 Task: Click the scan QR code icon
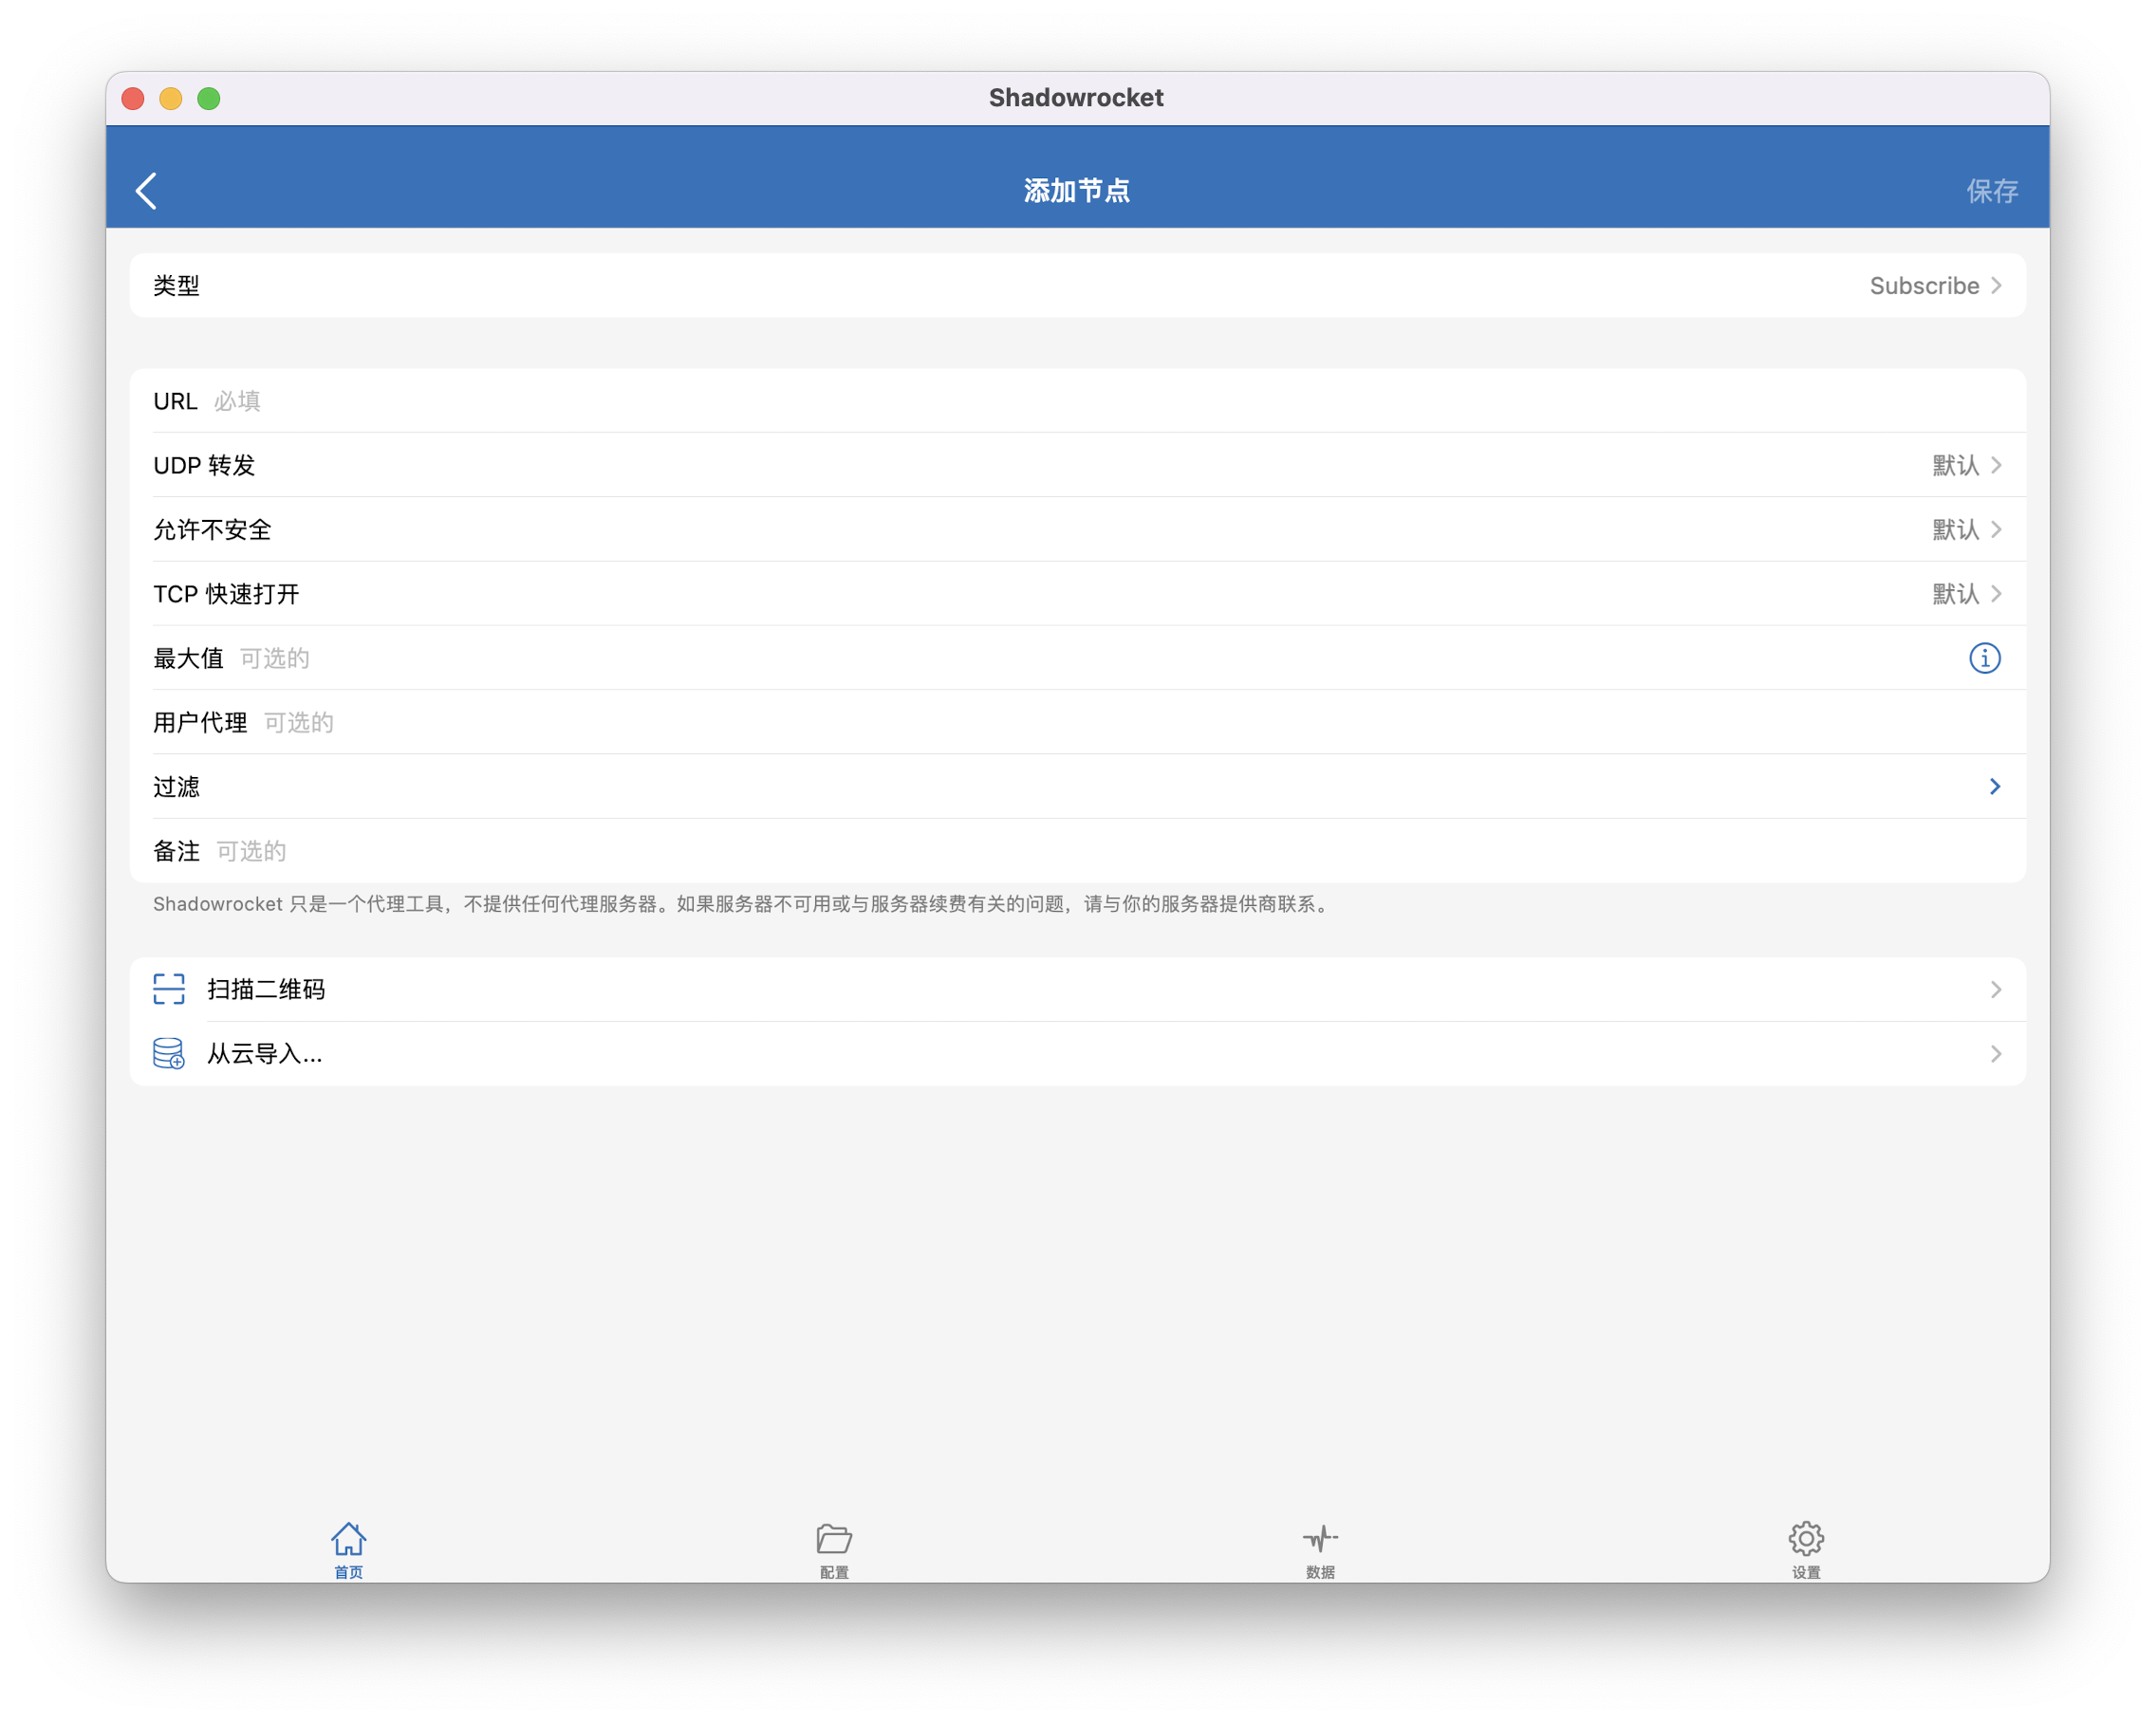[x=169, y=989]
